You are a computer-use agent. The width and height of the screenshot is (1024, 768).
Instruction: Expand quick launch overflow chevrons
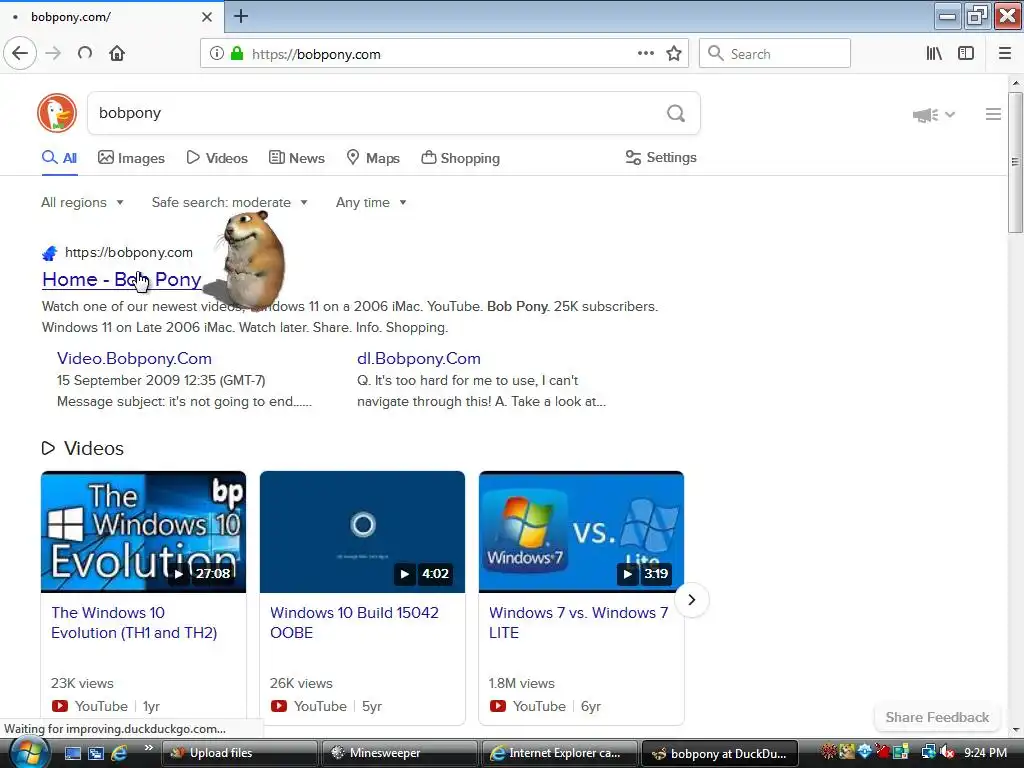coord(148,748)
